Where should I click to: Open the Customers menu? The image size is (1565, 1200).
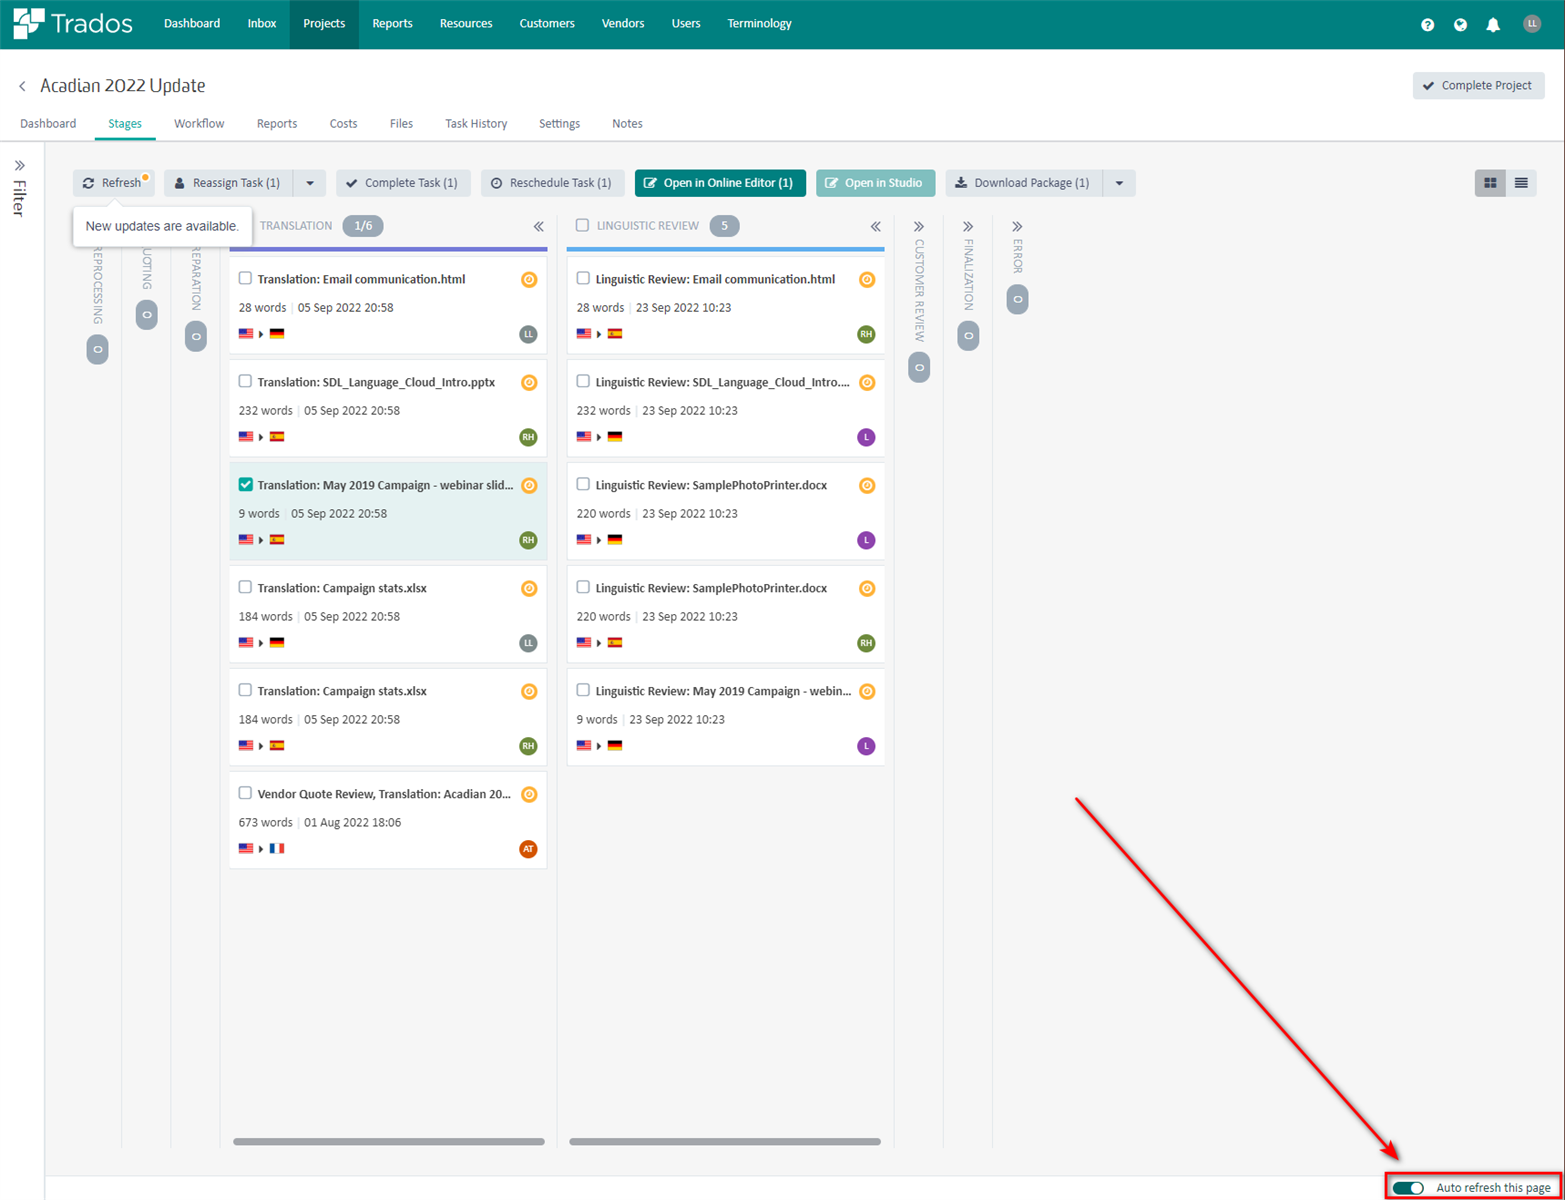[547, 24]
